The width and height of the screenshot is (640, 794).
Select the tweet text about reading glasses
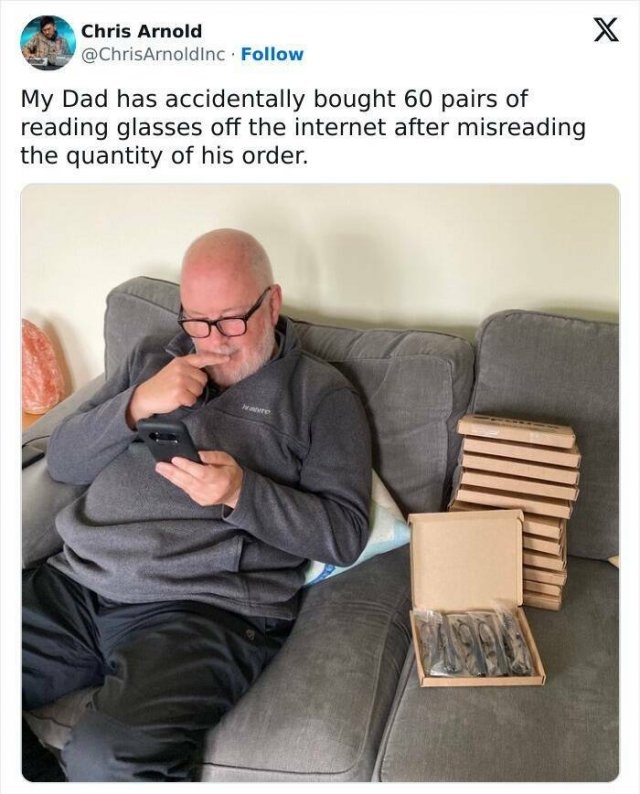point(303,127)
